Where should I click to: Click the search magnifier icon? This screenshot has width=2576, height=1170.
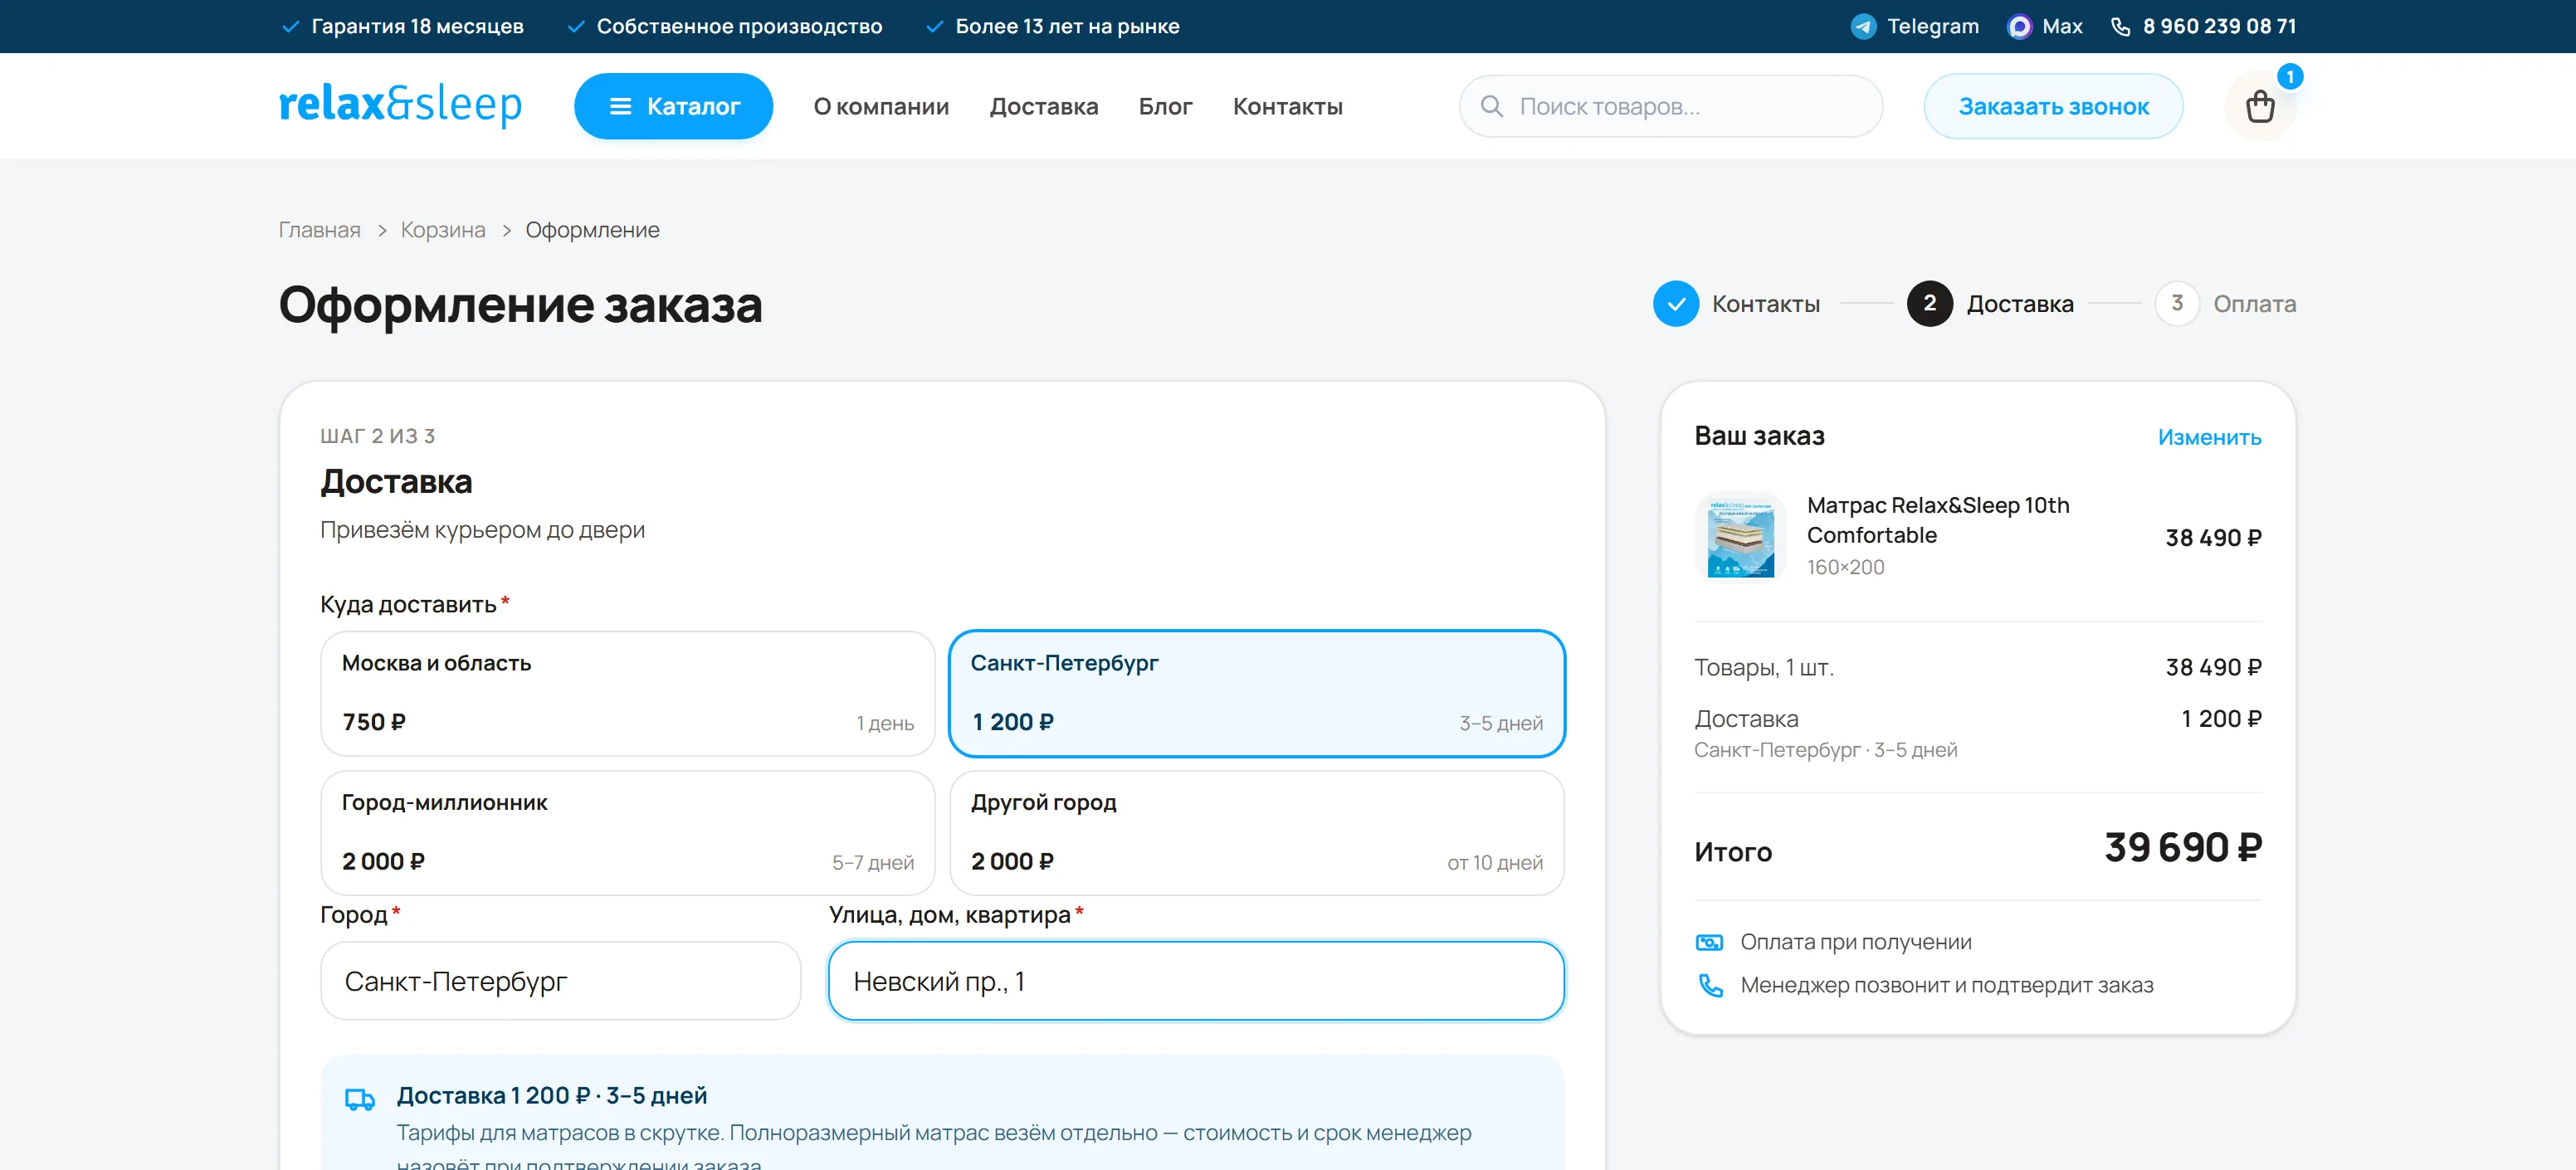click(x=1491, y=106)
